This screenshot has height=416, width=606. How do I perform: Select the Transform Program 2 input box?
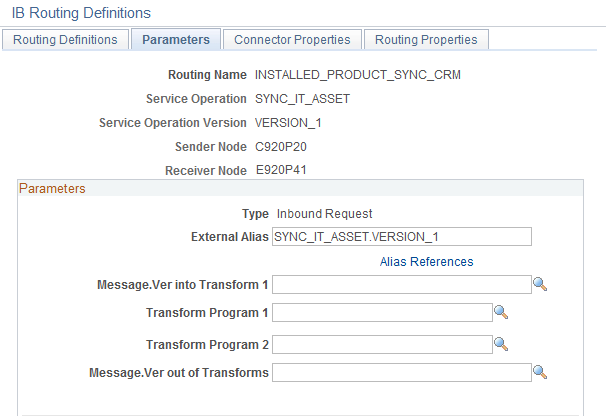[382, 344]
